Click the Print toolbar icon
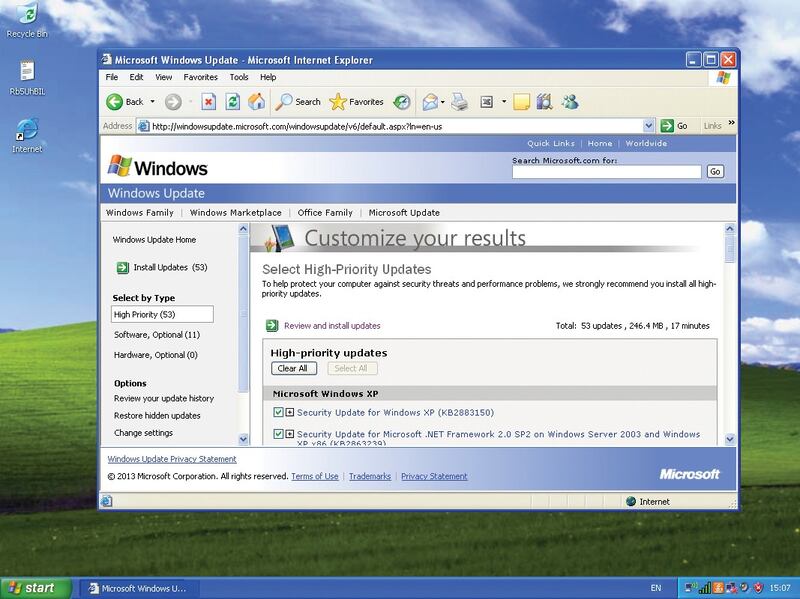800x599 pixels. point(459,101)
